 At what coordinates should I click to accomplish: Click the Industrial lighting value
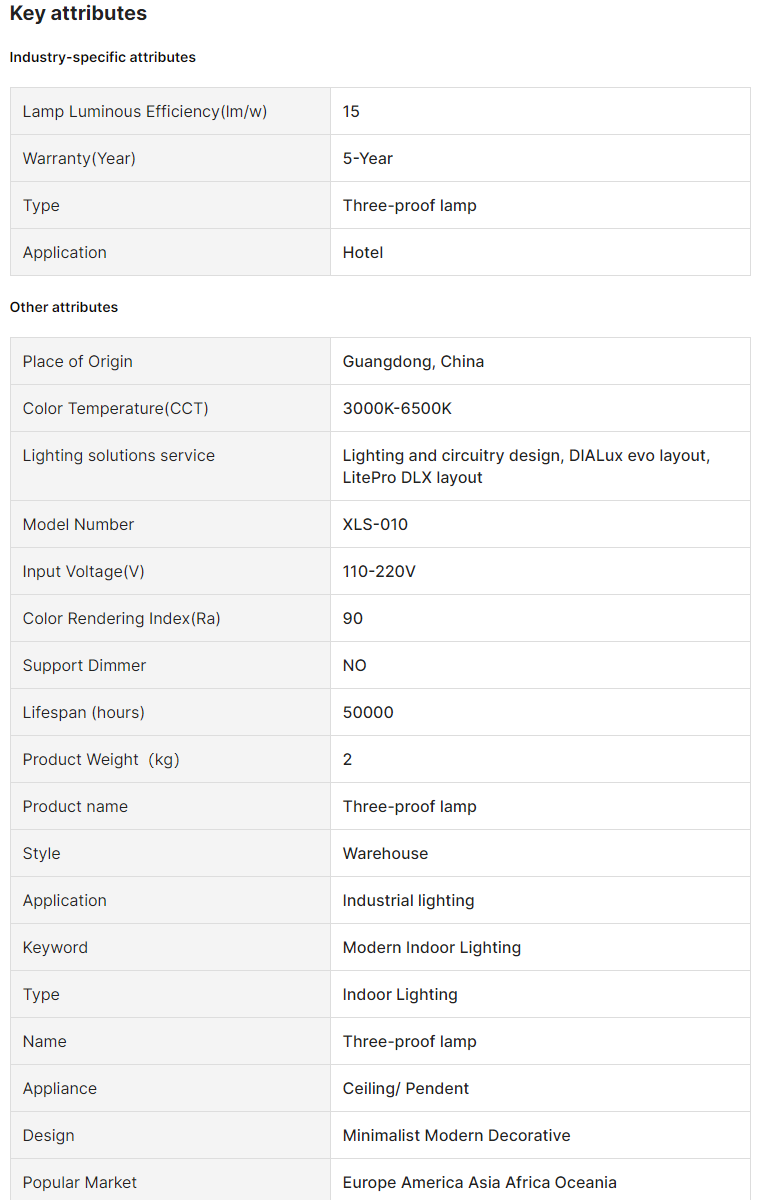pyautogui.click(x=408, y=900)
